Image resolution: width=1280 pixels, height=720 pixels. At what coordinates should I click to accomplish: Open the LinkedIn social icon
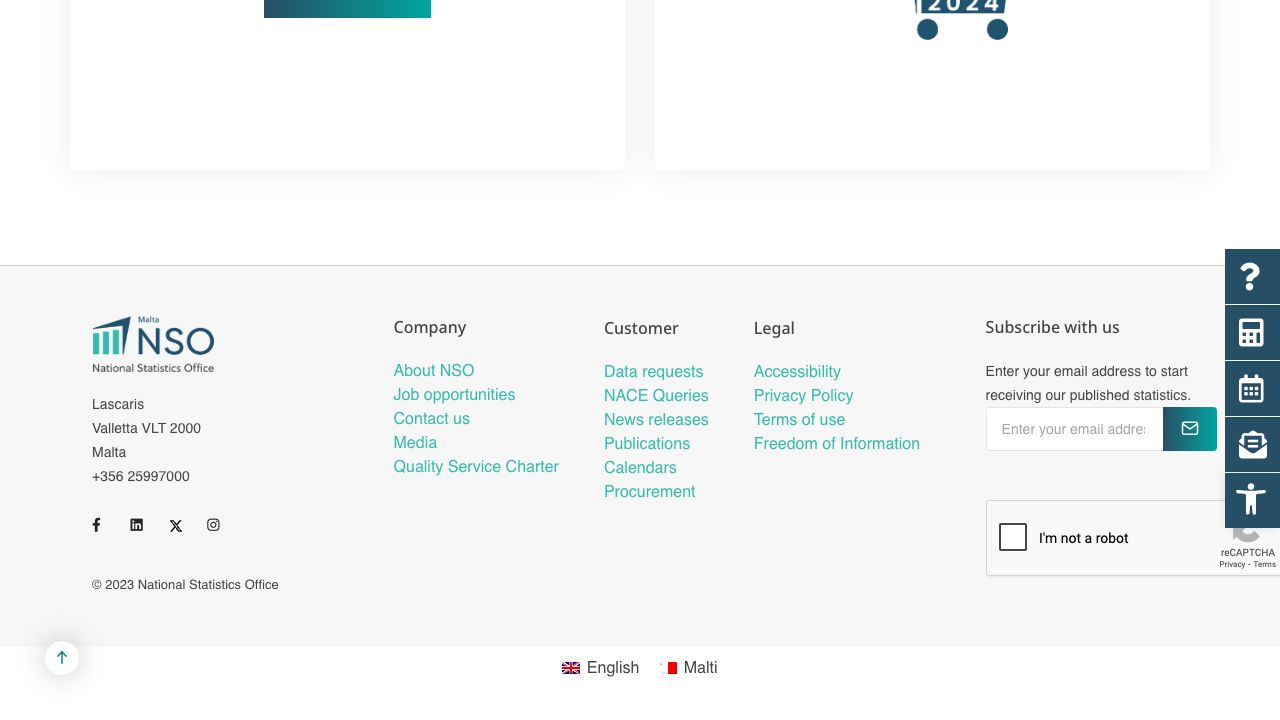[136, 525]
